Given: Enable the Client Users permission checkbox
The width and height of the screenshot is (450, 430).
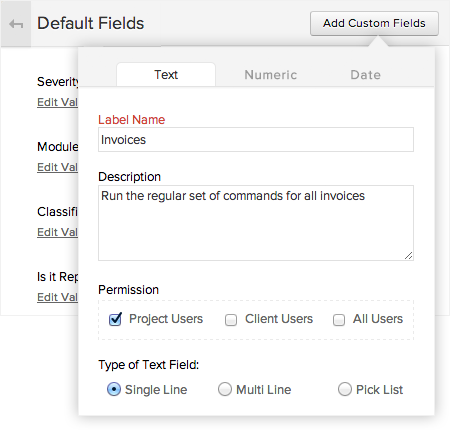Looking at the screenshot, I should tap(231, 320).
